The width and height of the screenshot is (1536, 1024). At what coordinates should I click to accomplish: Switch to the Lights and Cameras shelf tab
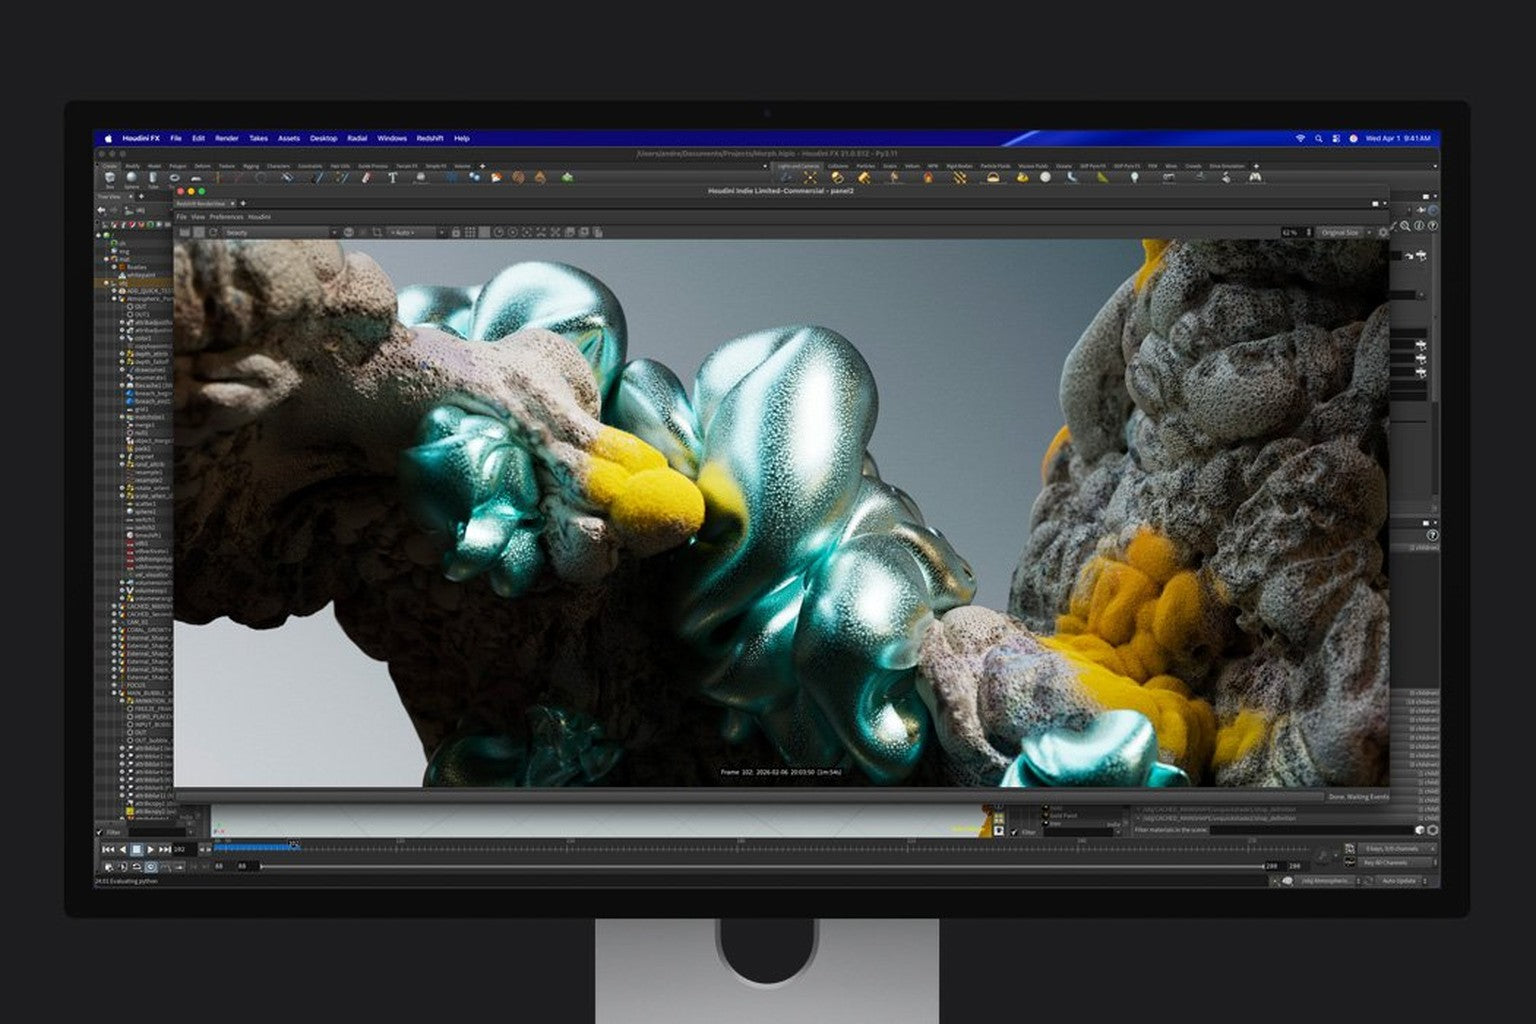pos(798,166)
